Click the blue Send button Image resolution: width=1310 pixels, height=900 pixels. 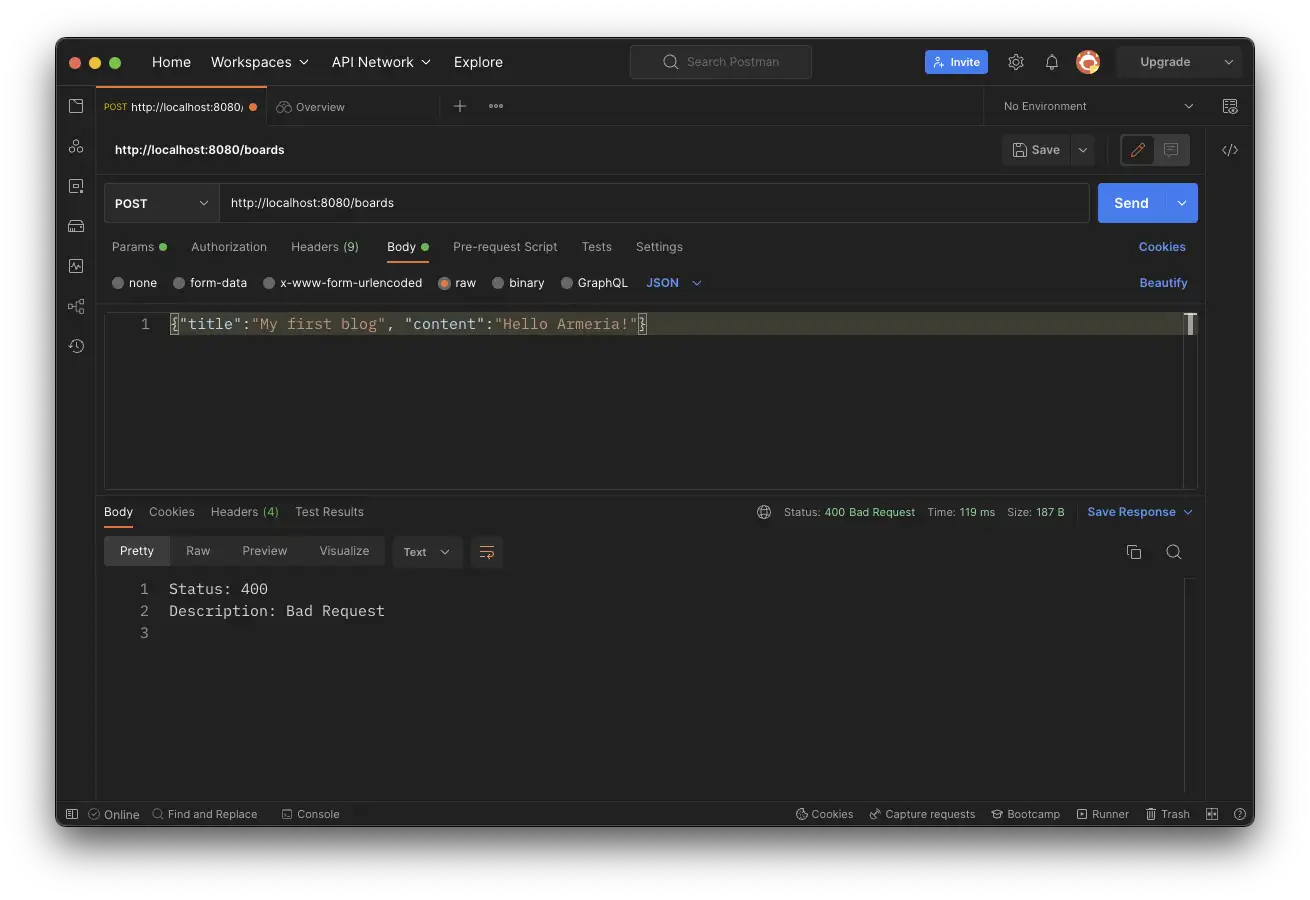click(1132, 203)
